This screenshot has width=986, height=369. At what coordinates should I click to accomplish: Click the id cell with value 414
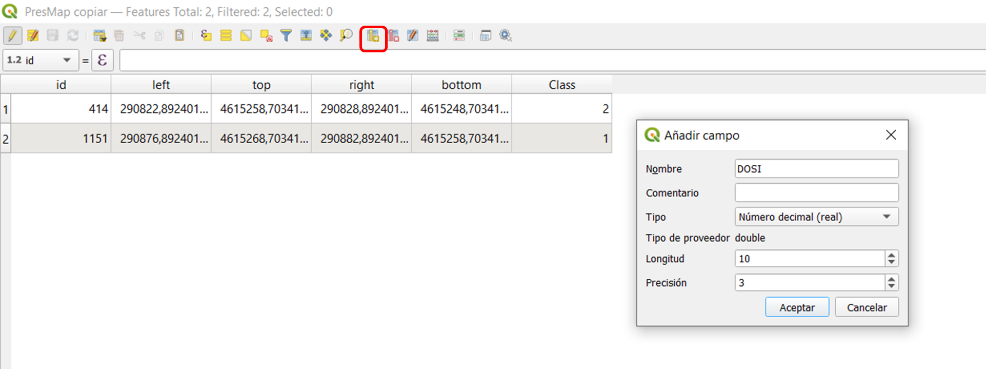pyautogui.click(x=61, y=109)
